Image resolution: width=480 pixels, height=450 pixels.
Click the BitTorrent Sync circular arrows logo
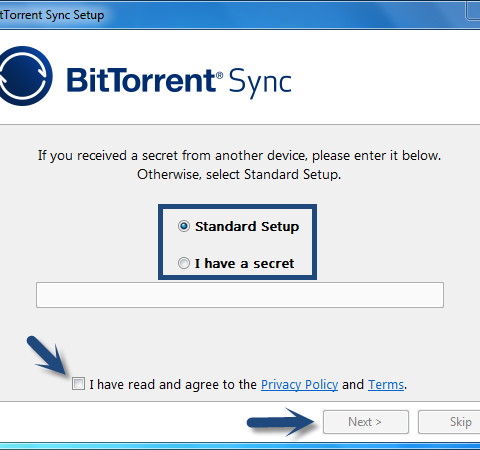coord(25,76)
